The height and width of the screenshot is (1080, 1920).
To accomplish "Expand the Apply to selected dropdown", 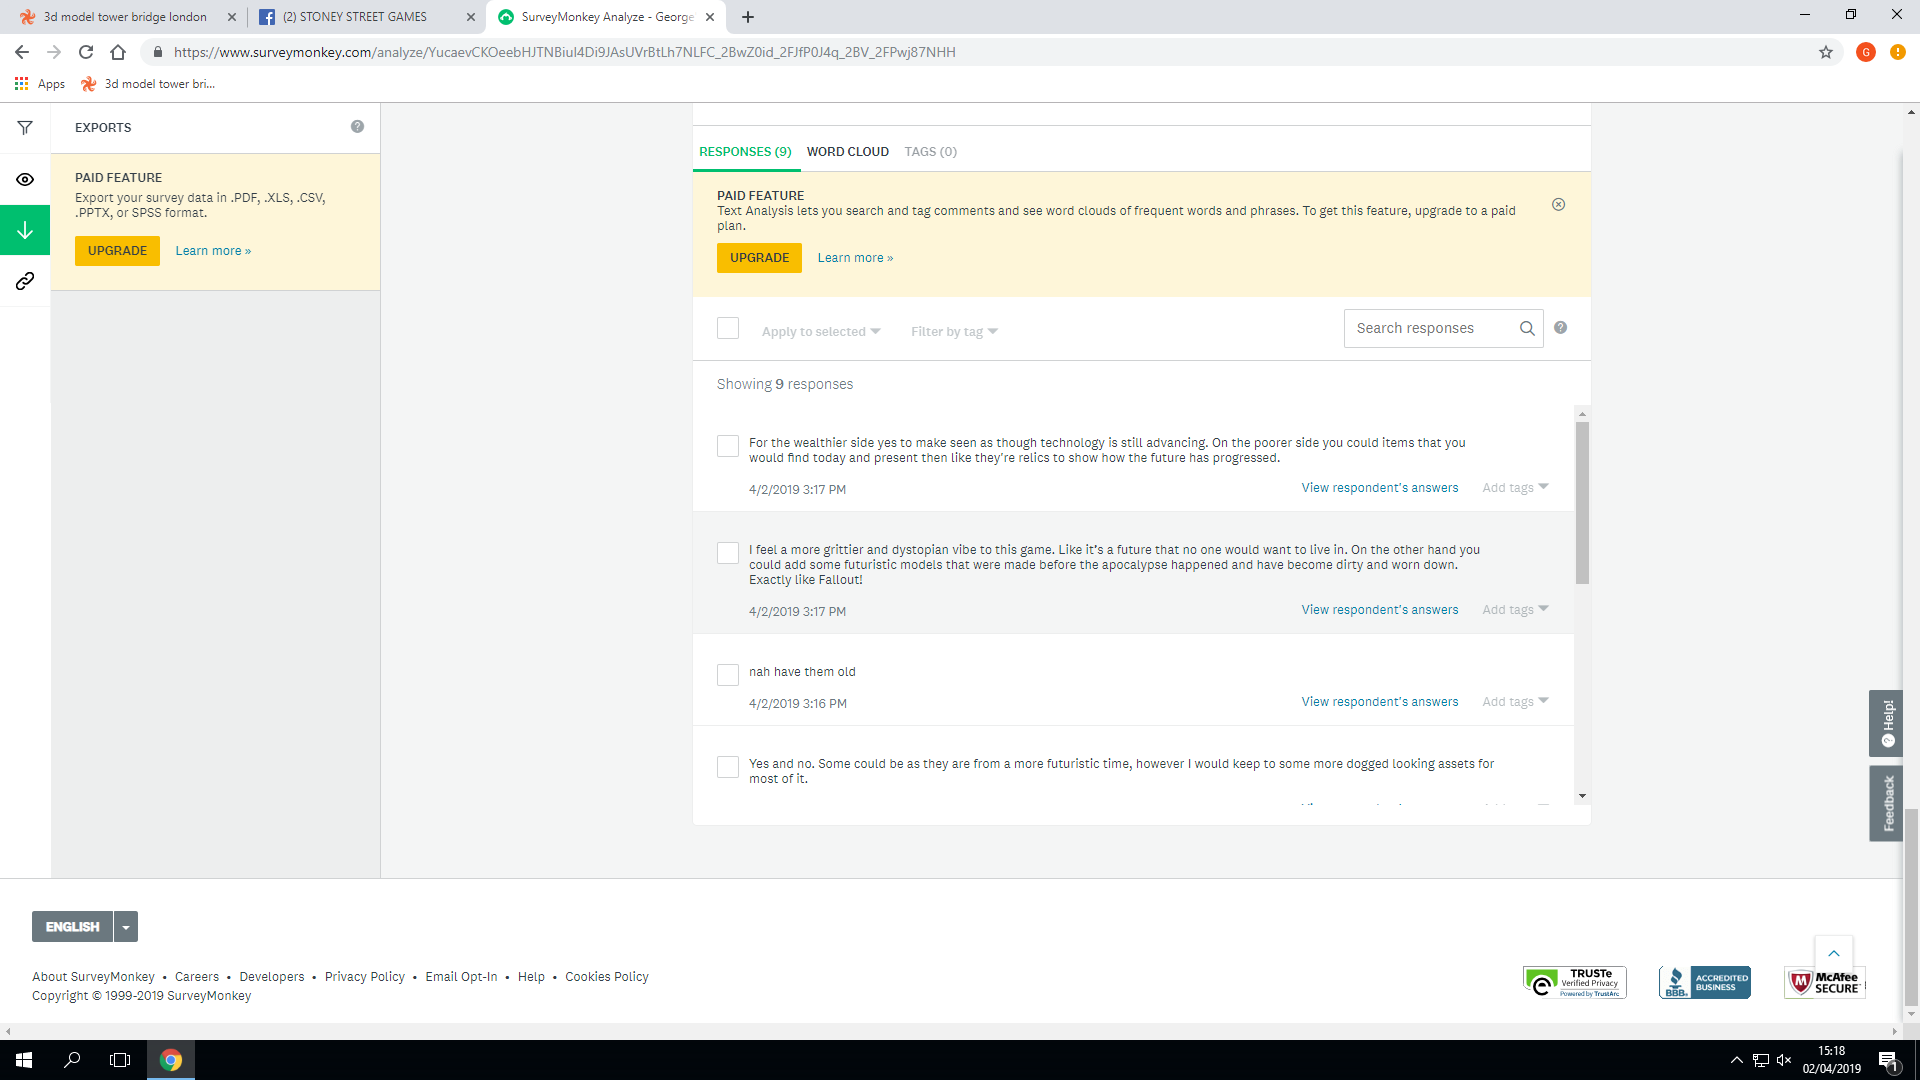I will point(821,332).
